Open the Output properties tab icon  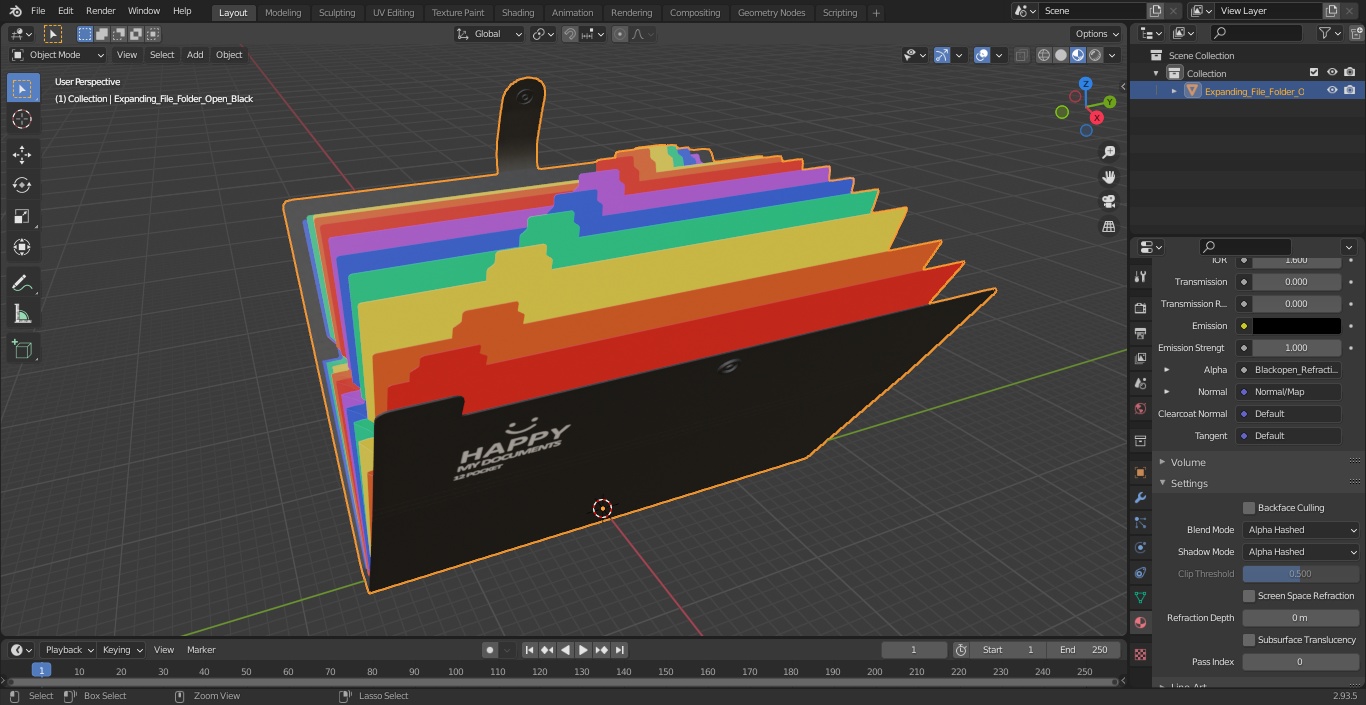pyautogui.click(x=1140, y=333)
